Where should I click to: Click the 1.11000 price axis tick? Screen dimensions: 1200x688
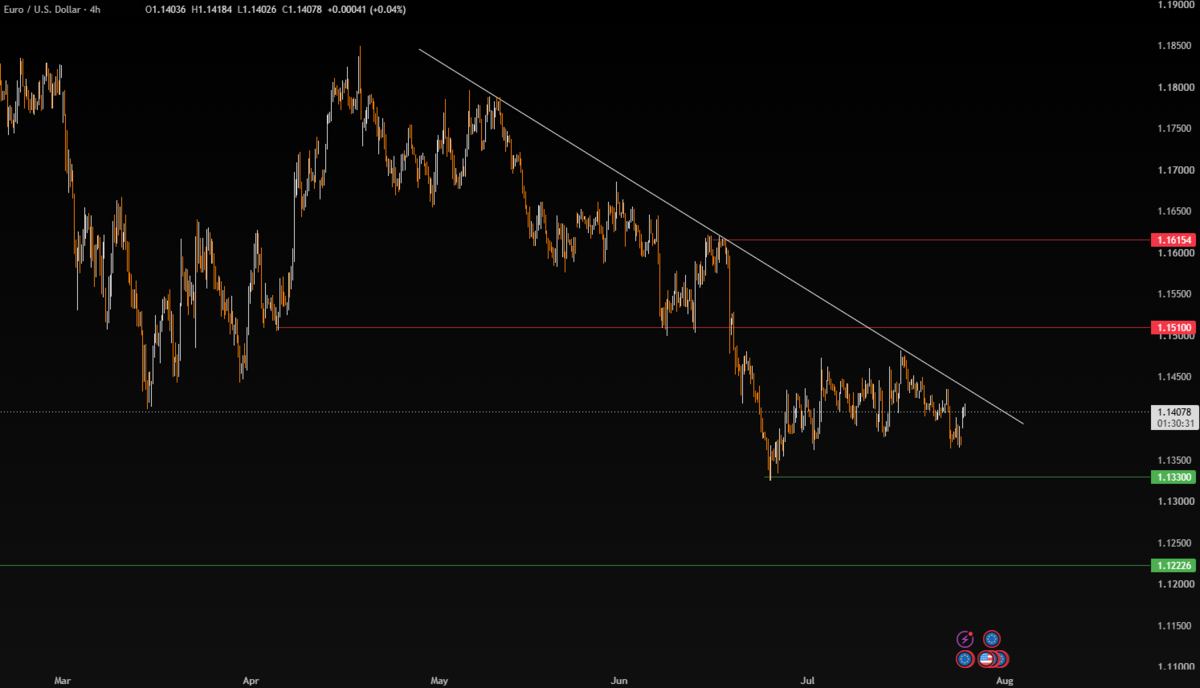point(1172,667)
